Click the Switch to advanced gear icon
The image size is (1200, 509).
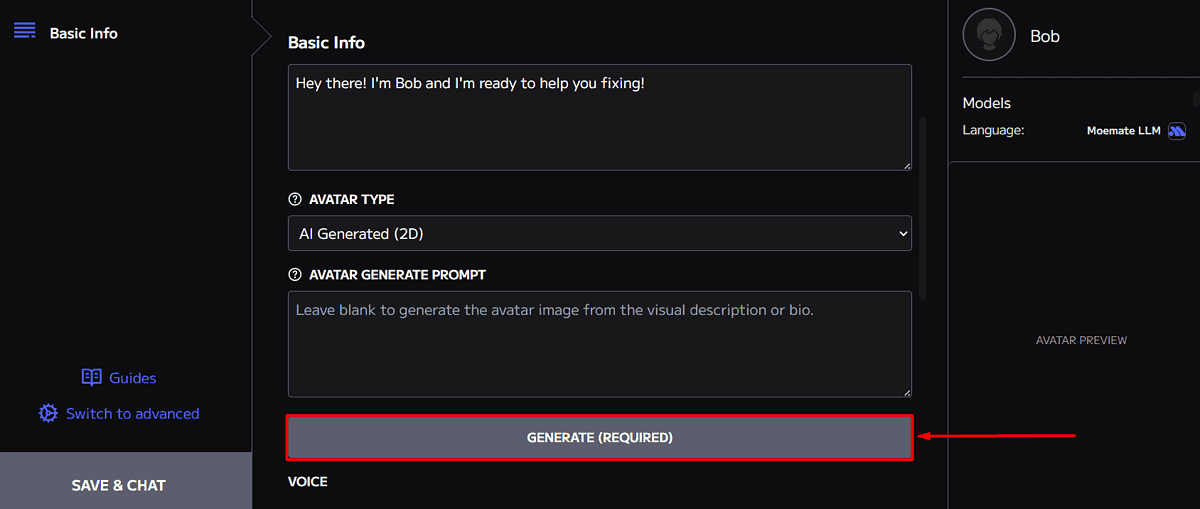click(x=48, y=413)
